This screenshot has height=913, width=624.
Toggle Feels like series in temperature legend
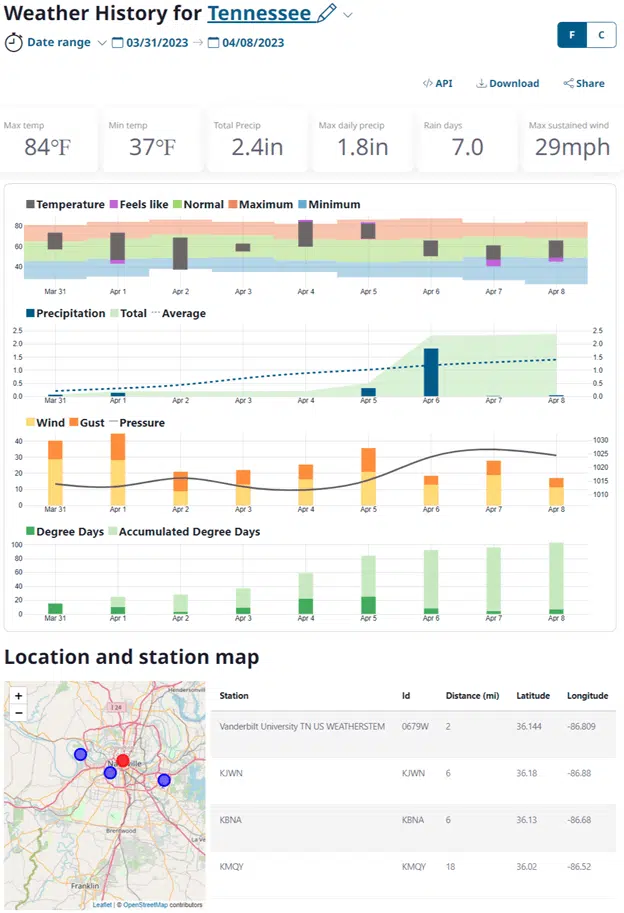point(139,204)
